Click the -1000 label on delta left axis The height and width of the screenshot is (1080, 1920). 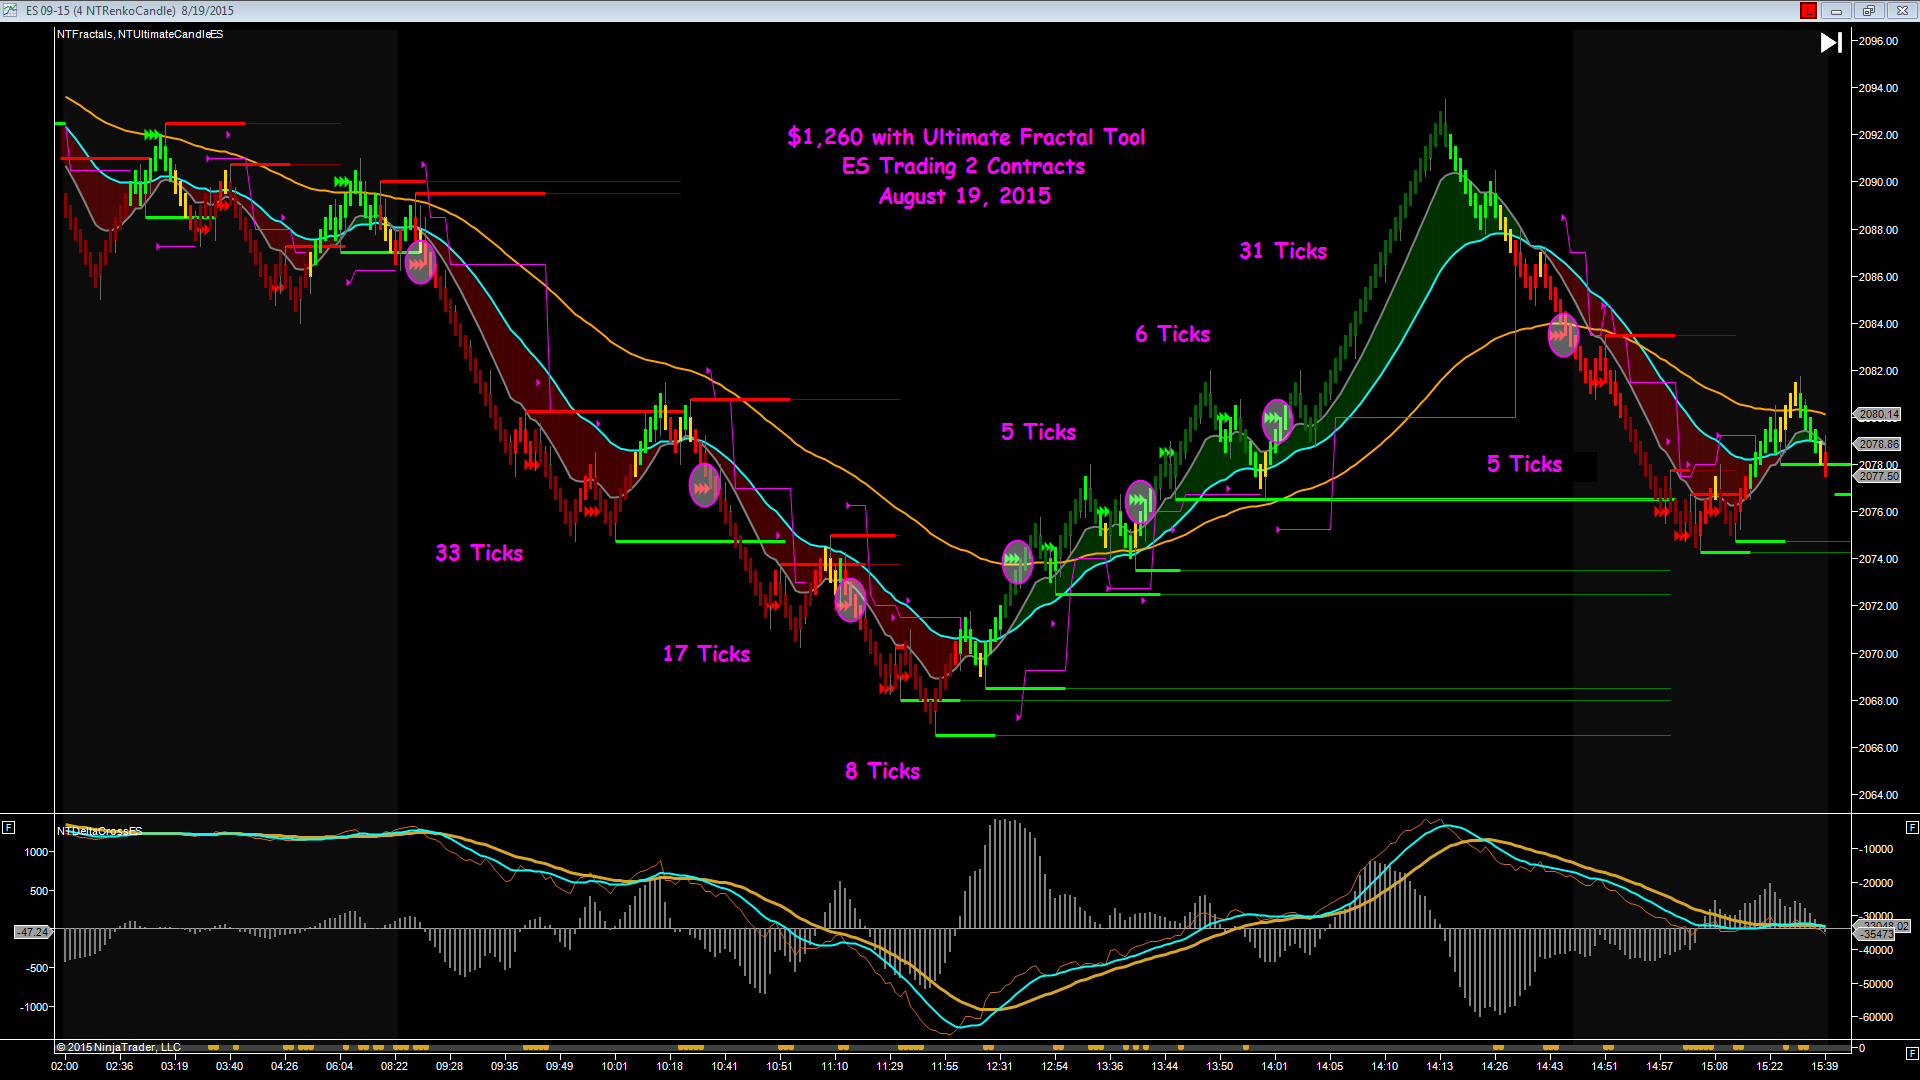[34, 1007]
